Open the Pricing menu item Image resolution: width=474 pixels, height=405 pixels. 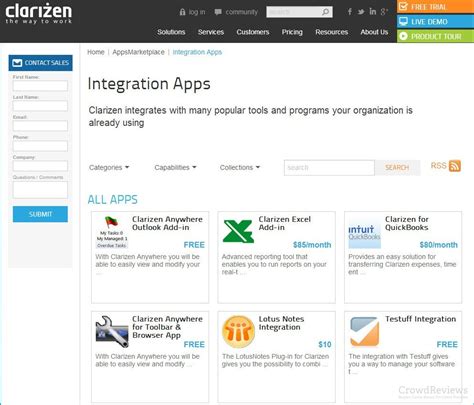[292, 32]
